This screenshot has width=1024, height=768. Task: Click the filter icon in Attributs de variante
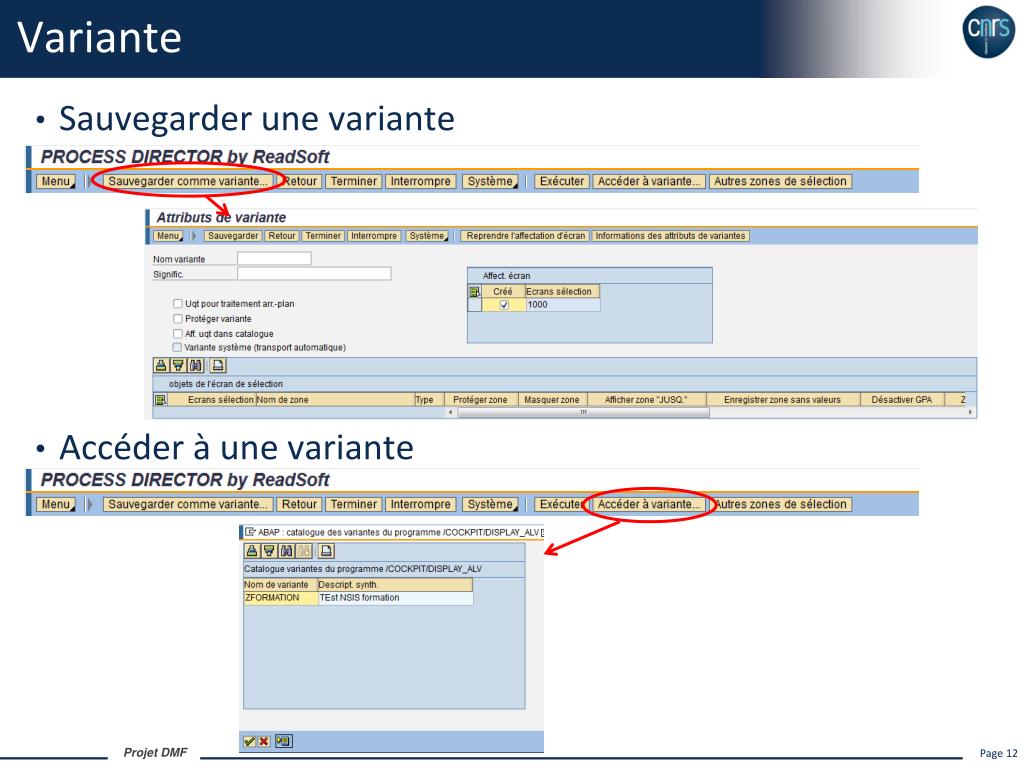click(x=178, y=366)
